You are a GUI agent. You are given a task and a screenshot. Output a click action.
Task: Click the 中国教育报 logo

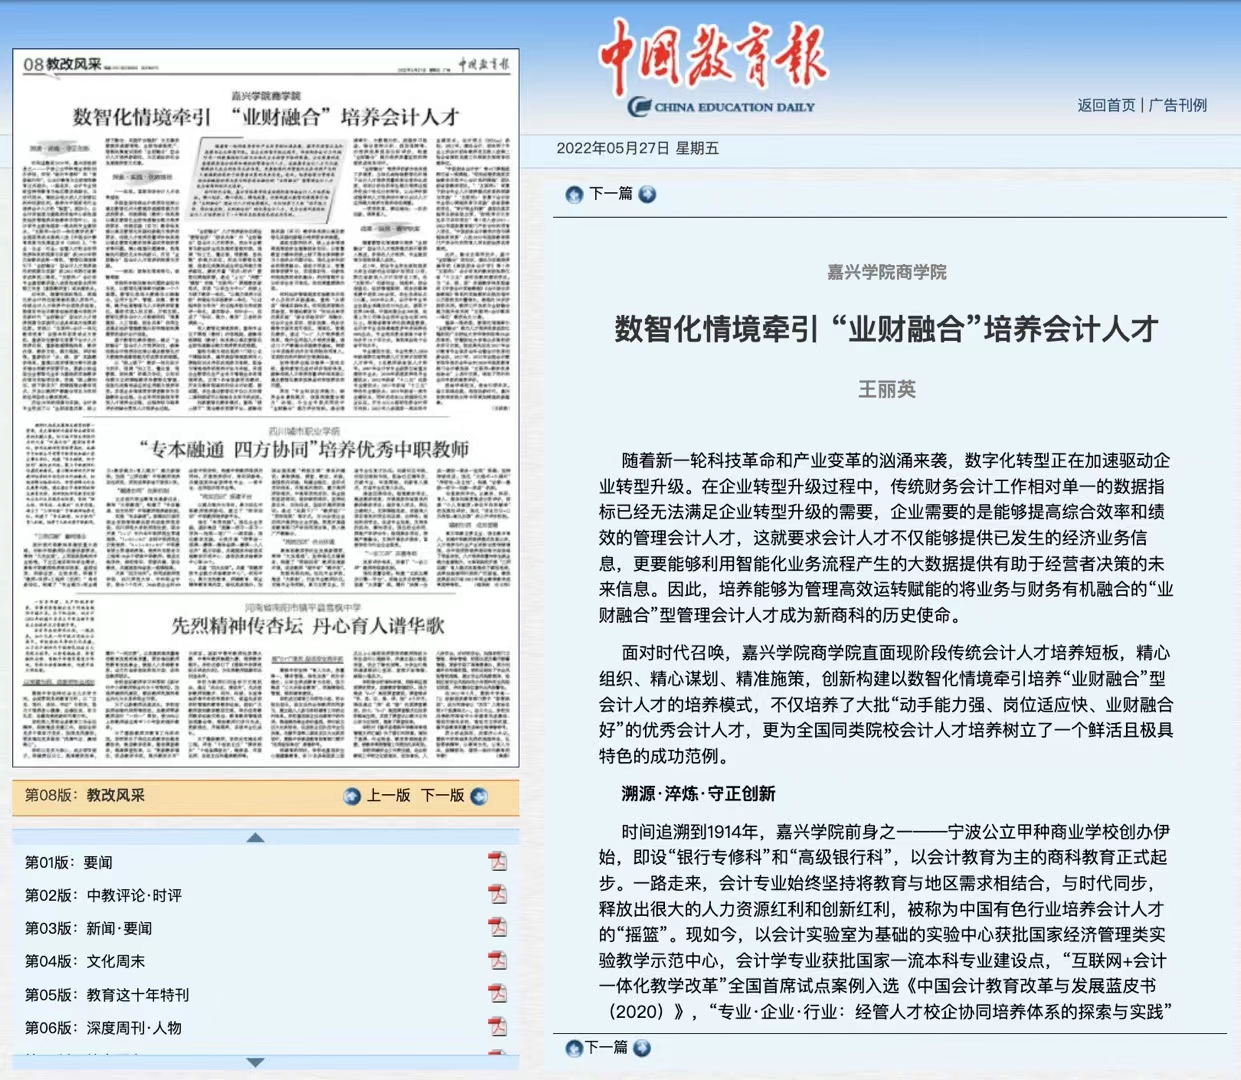tap(714, 66)
